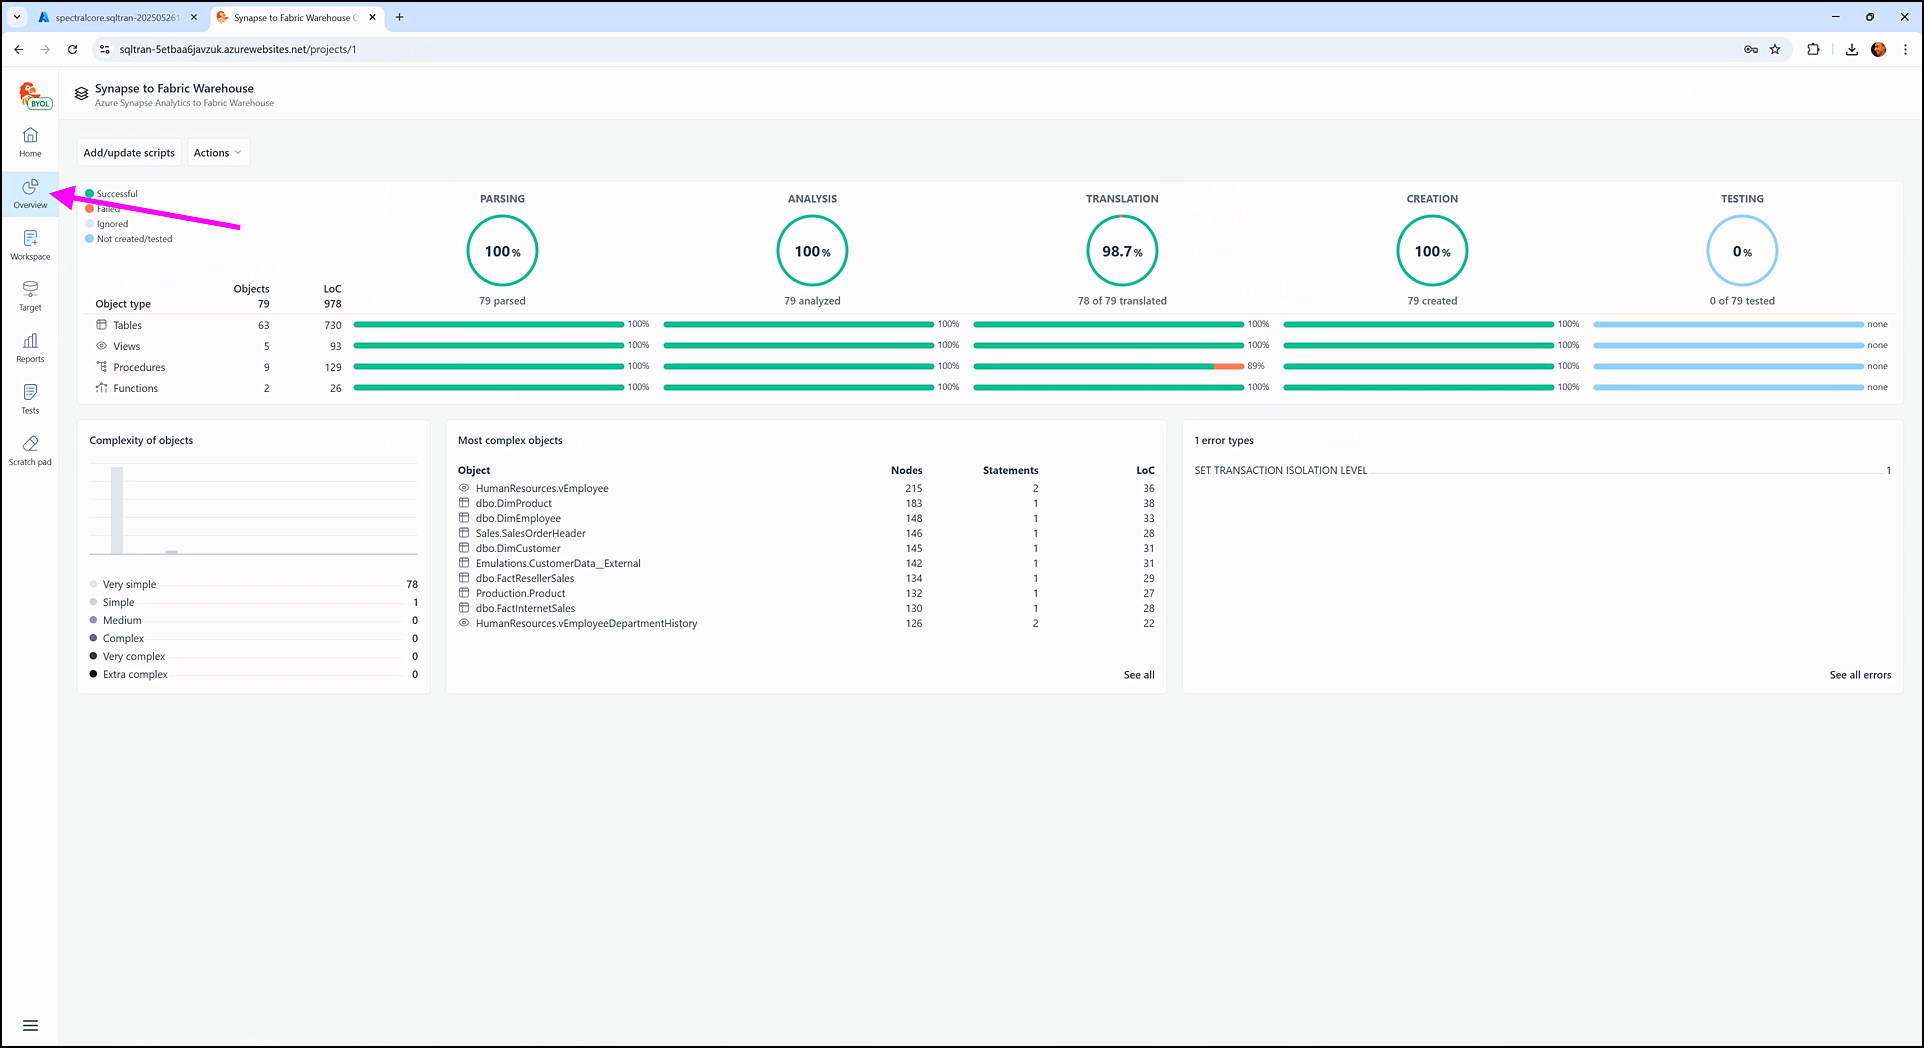
Task: Open the Reports sidebar icon
Action: pos(30,347)
